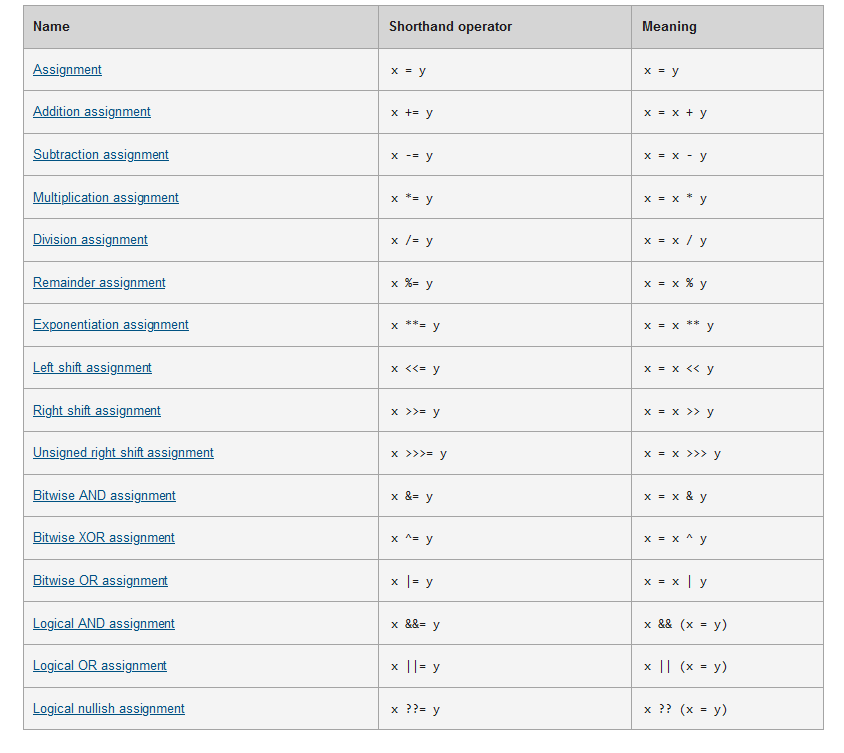The image size is (844, 753).
Task: Select Bitwise OR assignment link
Action: click(100, 581)
